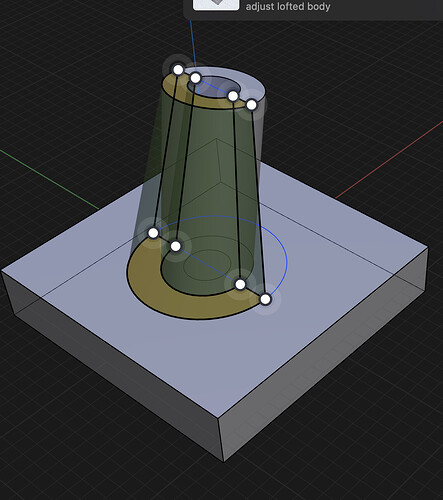Click the 'adjust lofted body' label

tap(288, 7)
